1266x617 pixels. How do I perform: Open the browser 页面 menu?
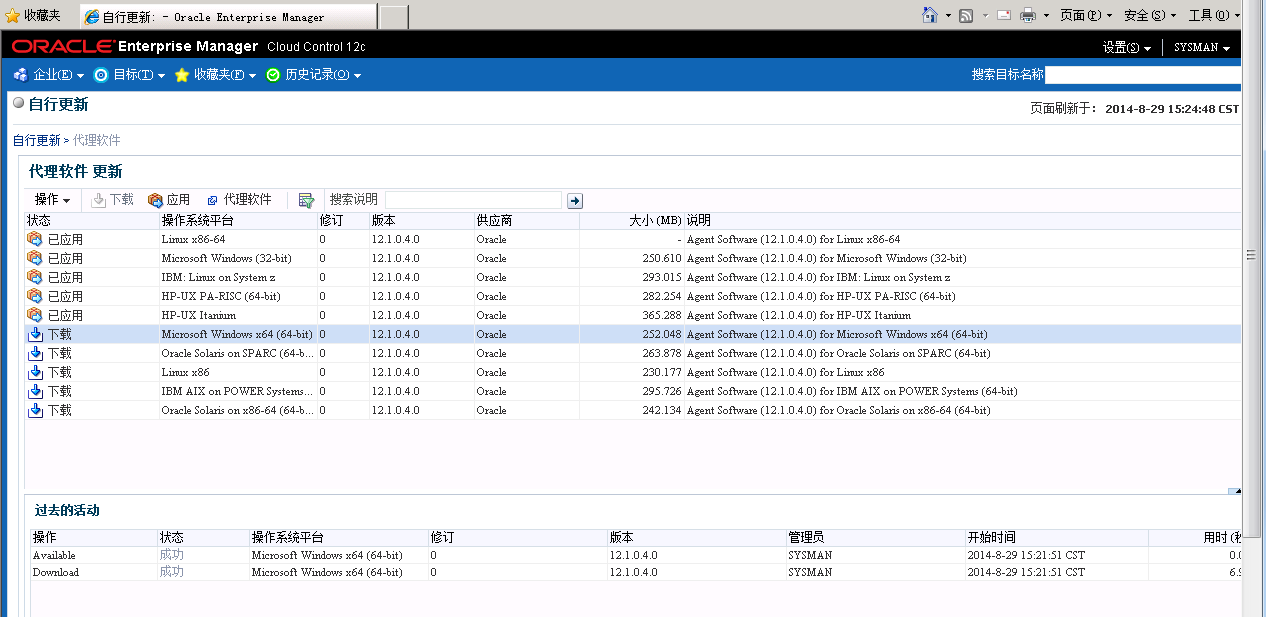[1086, 15]
